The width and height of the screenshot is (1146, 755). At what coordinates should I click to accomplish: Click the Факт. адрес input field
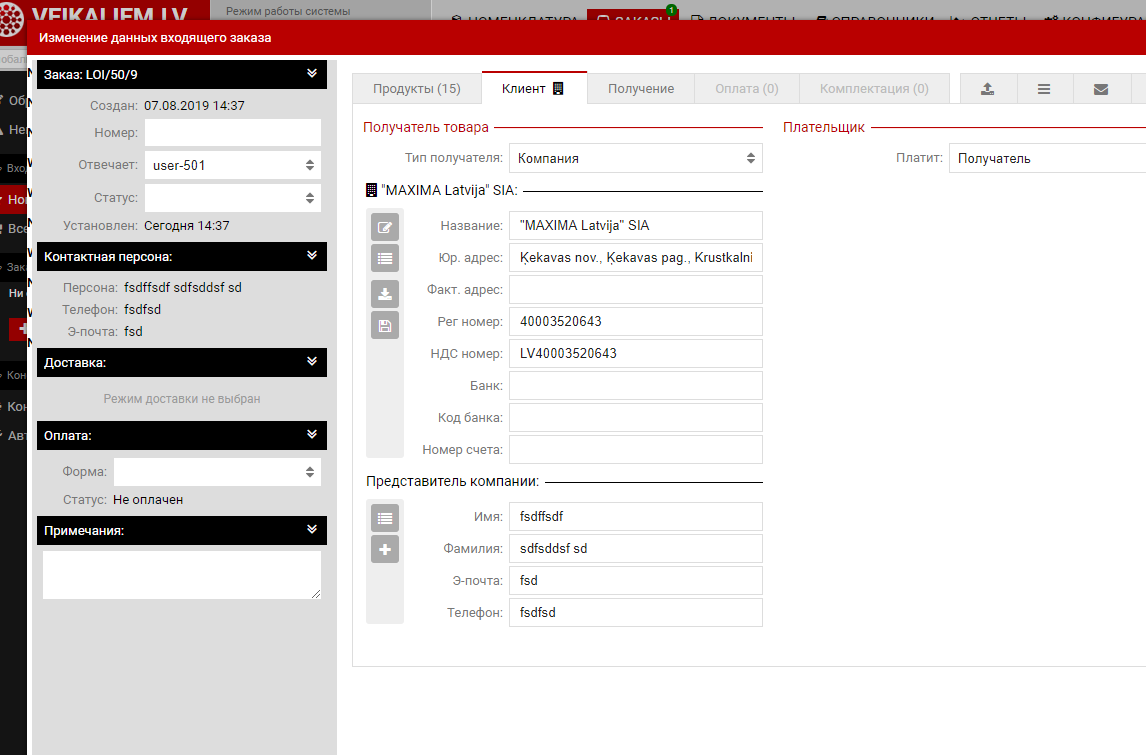(x=635, y=290)
